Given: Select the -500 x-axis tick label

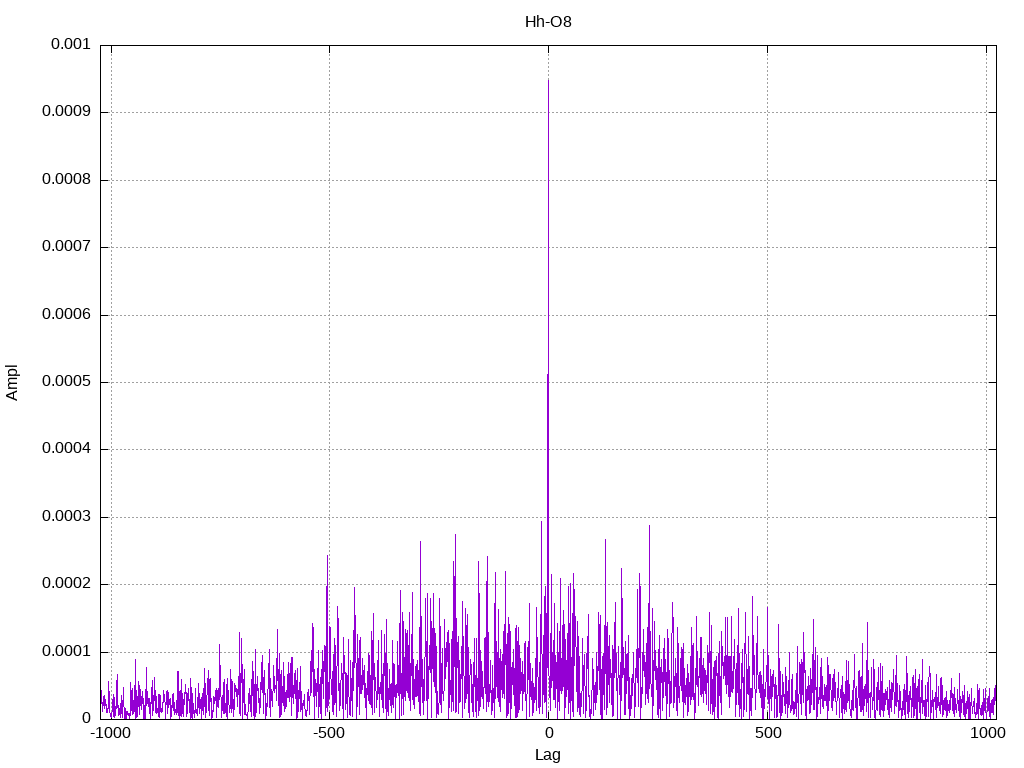Looking at the screenshot, I should [329, 733].
